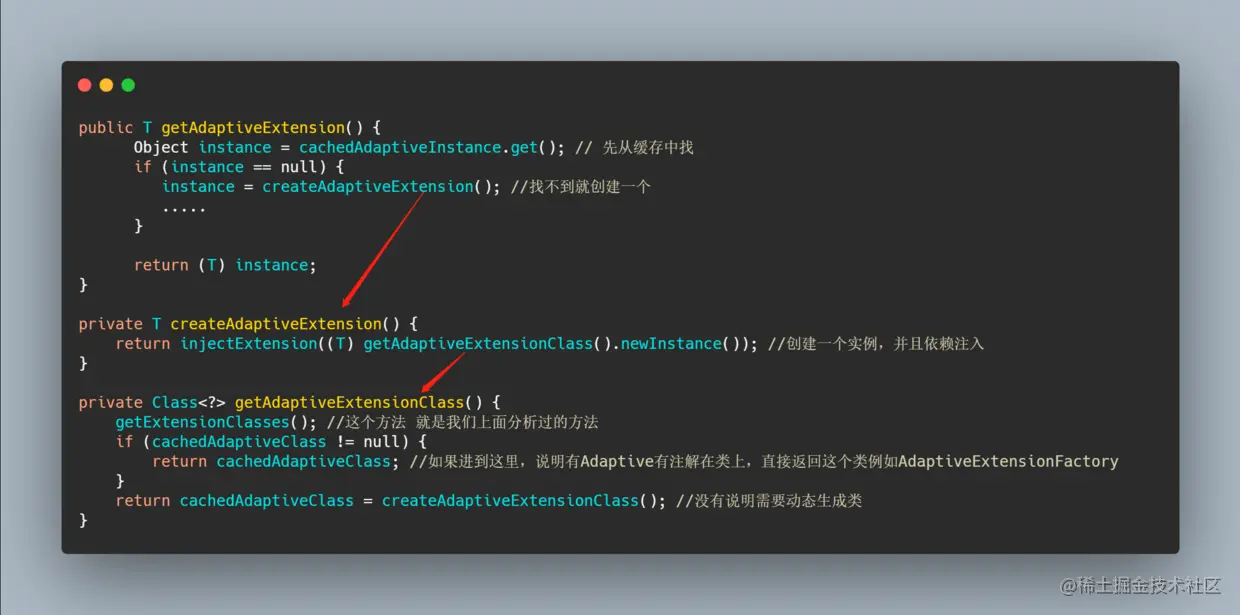The height and width of the screenshot is (615, 1240).
Task: Click the 'return (T) instance' line
Action: pos(225,265)
